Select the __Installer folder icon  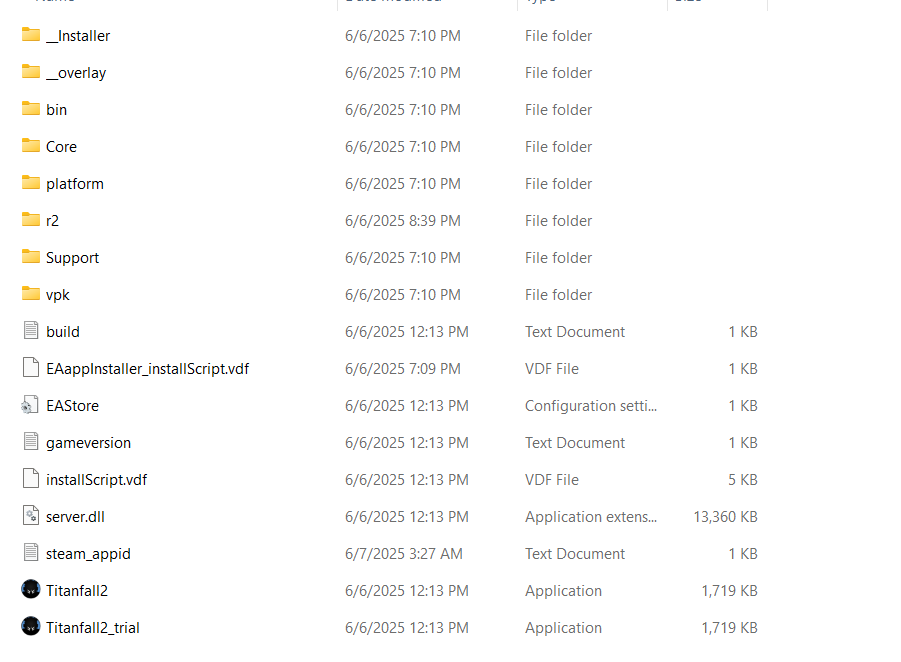[x=31, y=35]
